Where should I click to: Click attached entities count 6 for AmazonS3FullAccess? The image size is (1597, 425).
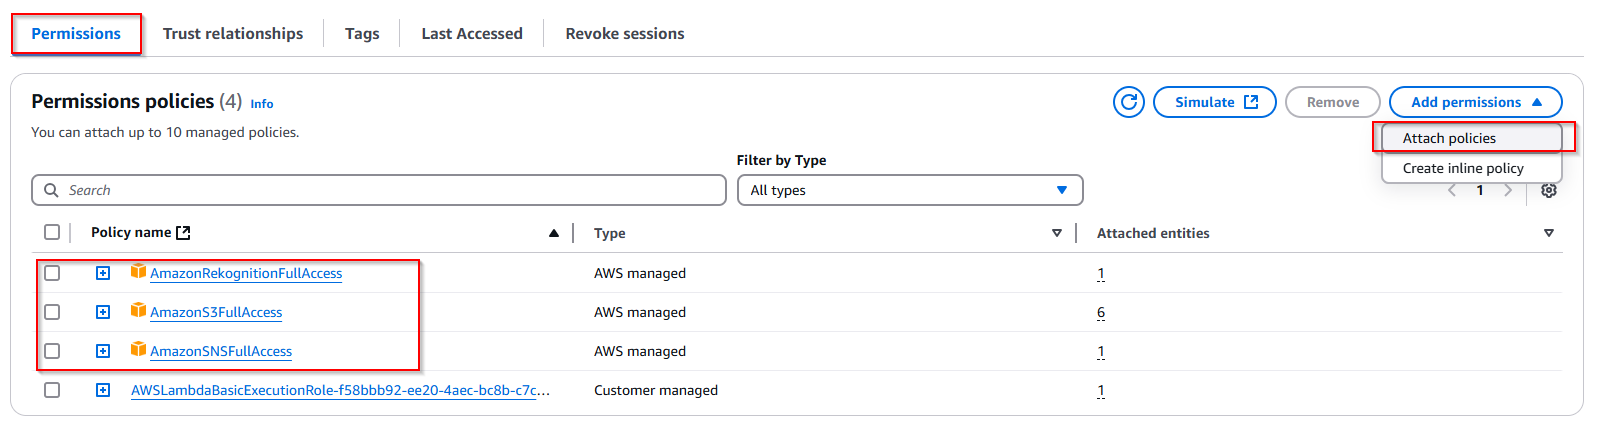[1101, 312]
